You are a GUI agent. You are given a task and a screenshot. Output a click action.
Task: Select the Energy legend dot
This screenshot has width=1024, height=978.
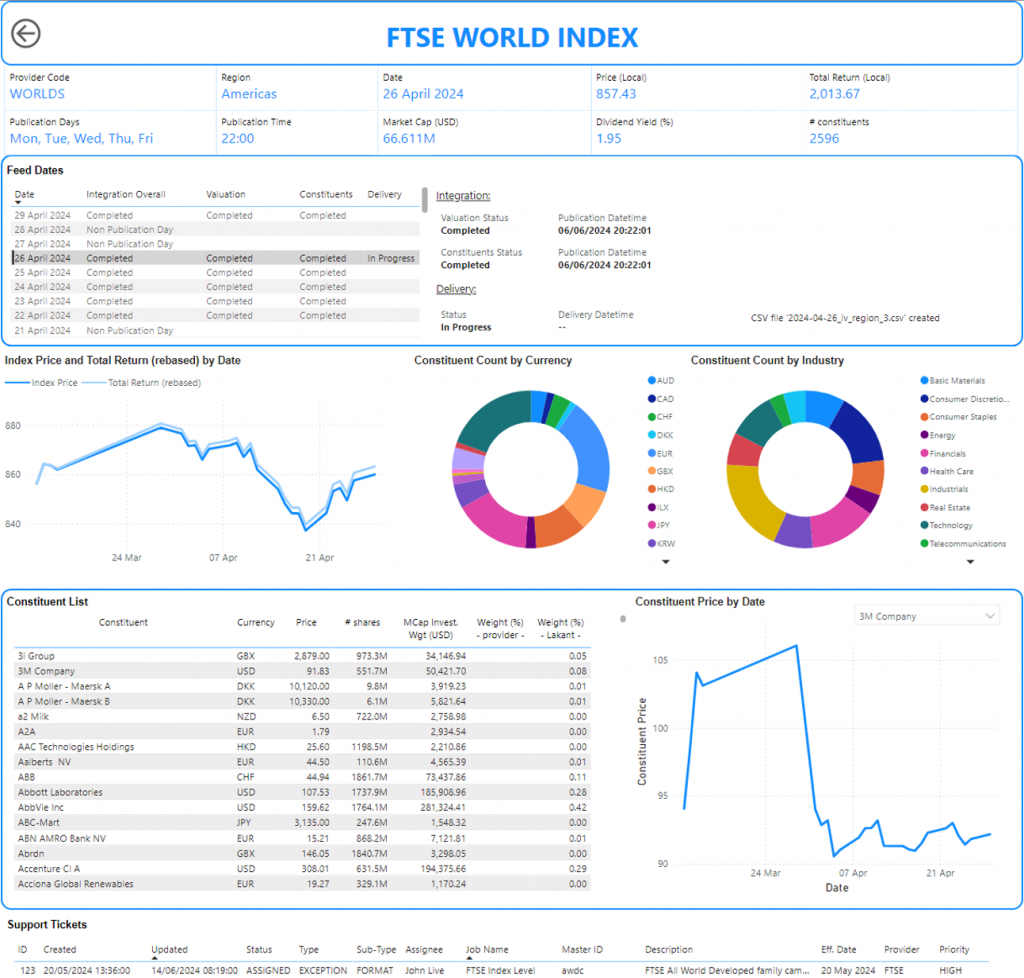[x=924, y=435]
